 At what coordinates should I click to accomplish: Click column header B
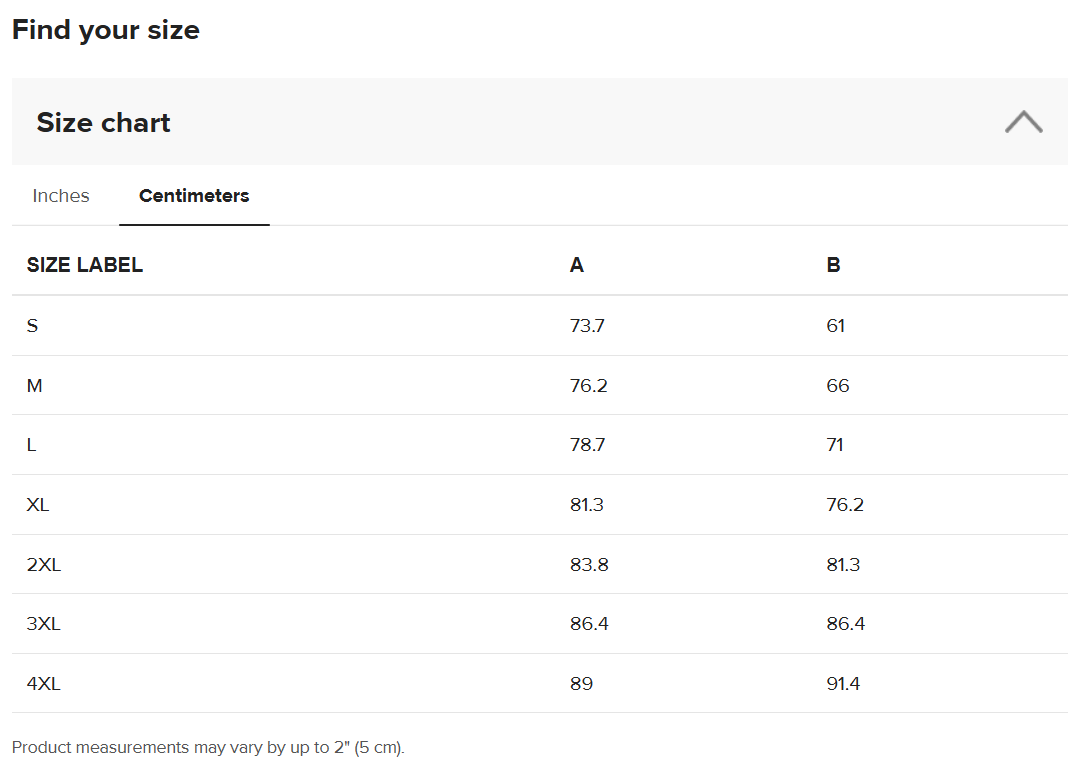[833, 265]
